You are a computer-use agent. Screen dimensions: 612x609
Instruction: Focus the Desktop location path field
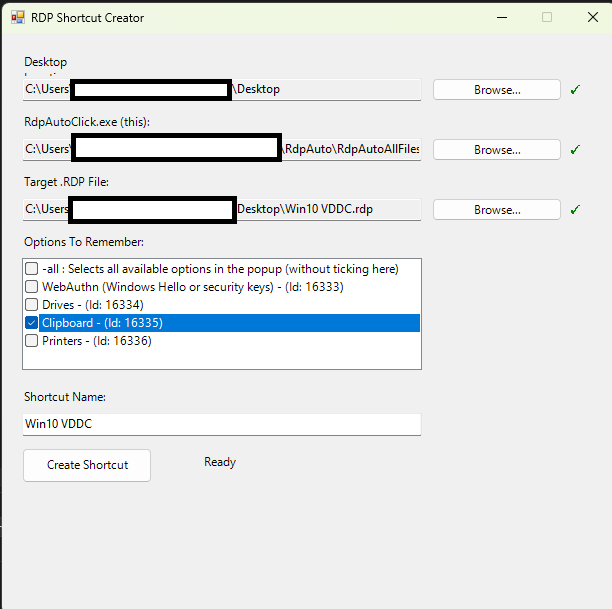pyautogui.click(x=222, y=90)
